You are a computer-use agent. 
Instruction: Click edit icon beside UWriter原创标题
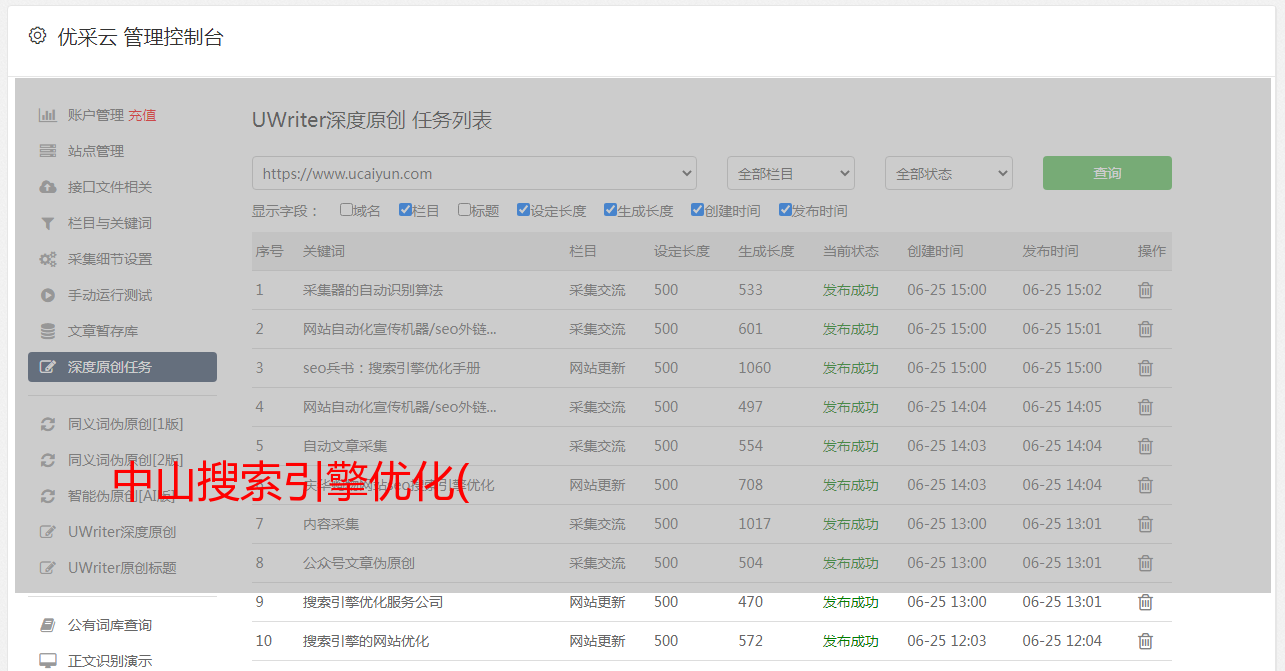[x=47, y=568]
